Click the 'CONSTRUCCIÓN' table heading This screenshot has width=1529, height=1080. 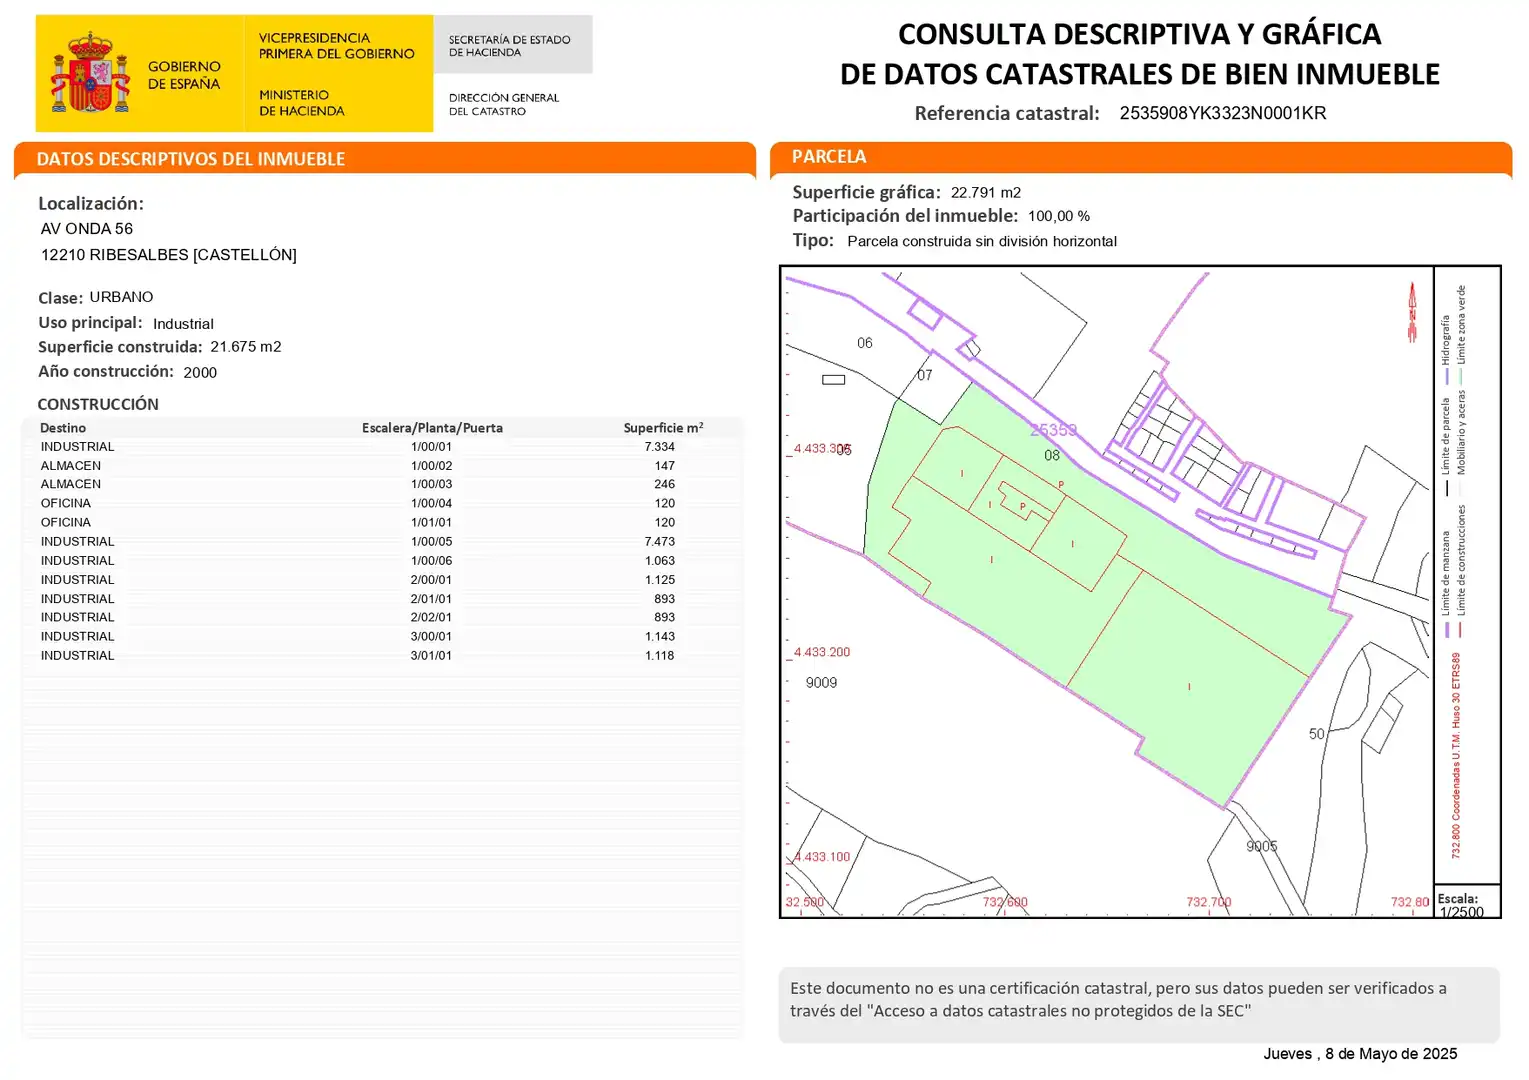[x=98, y=404]
